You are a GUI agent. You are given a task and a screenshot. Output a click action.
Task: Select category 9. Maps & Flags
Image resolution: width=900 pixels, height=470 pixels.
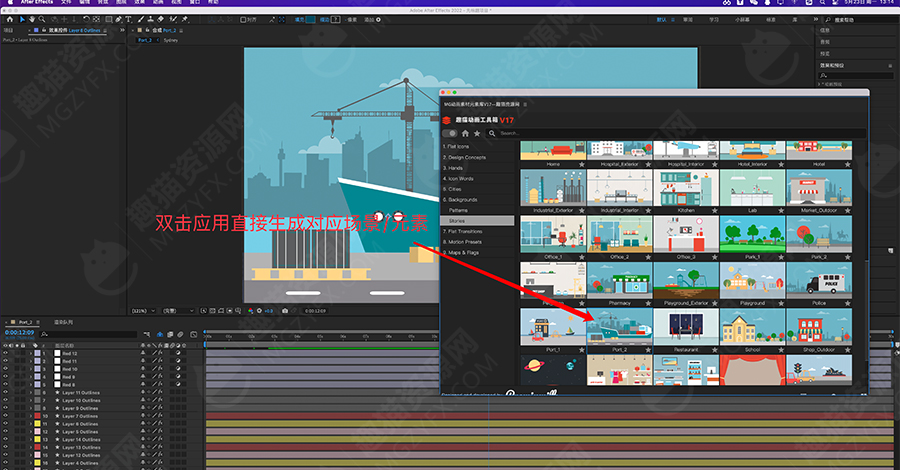[x=460, y=253]
